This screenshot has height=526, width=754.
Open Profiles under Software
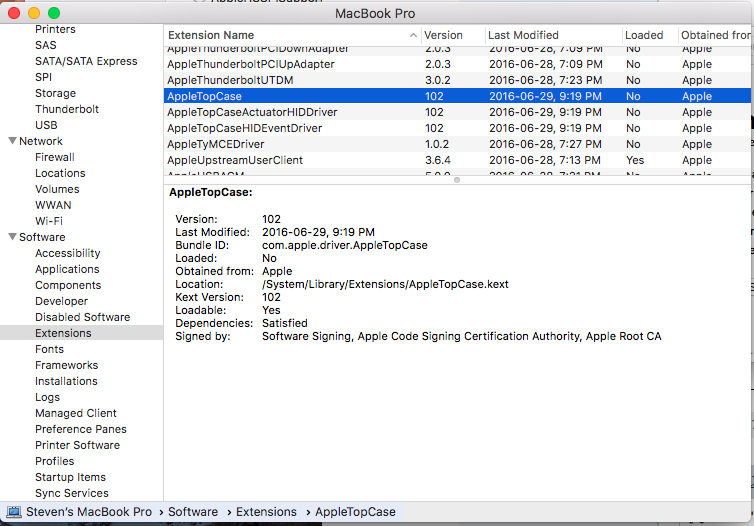coord(55,461)
